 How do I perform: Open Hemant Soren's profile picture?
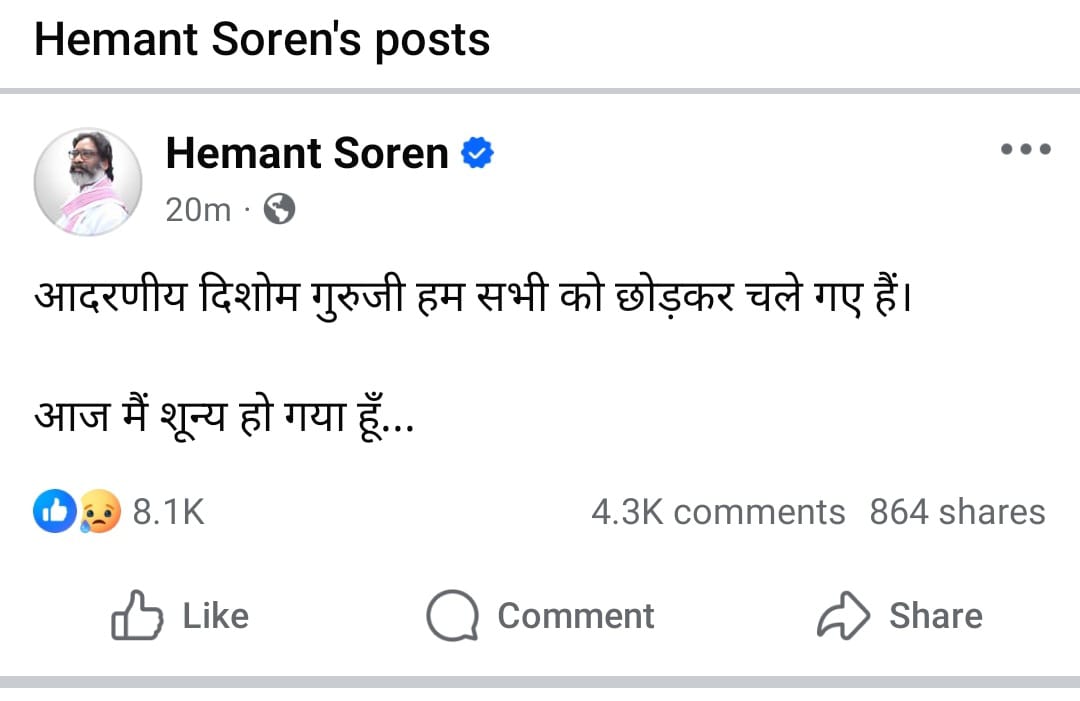pos(88,182)
